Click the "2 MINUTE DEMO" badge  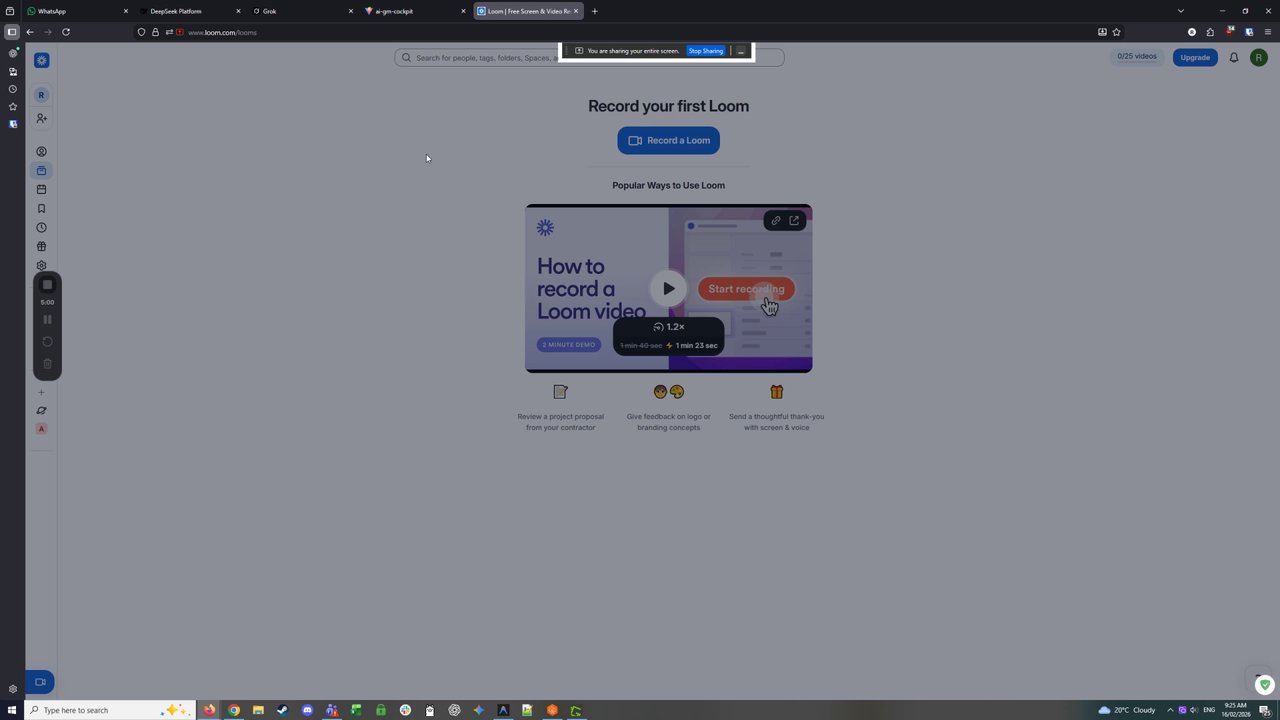tap(569, 345)
